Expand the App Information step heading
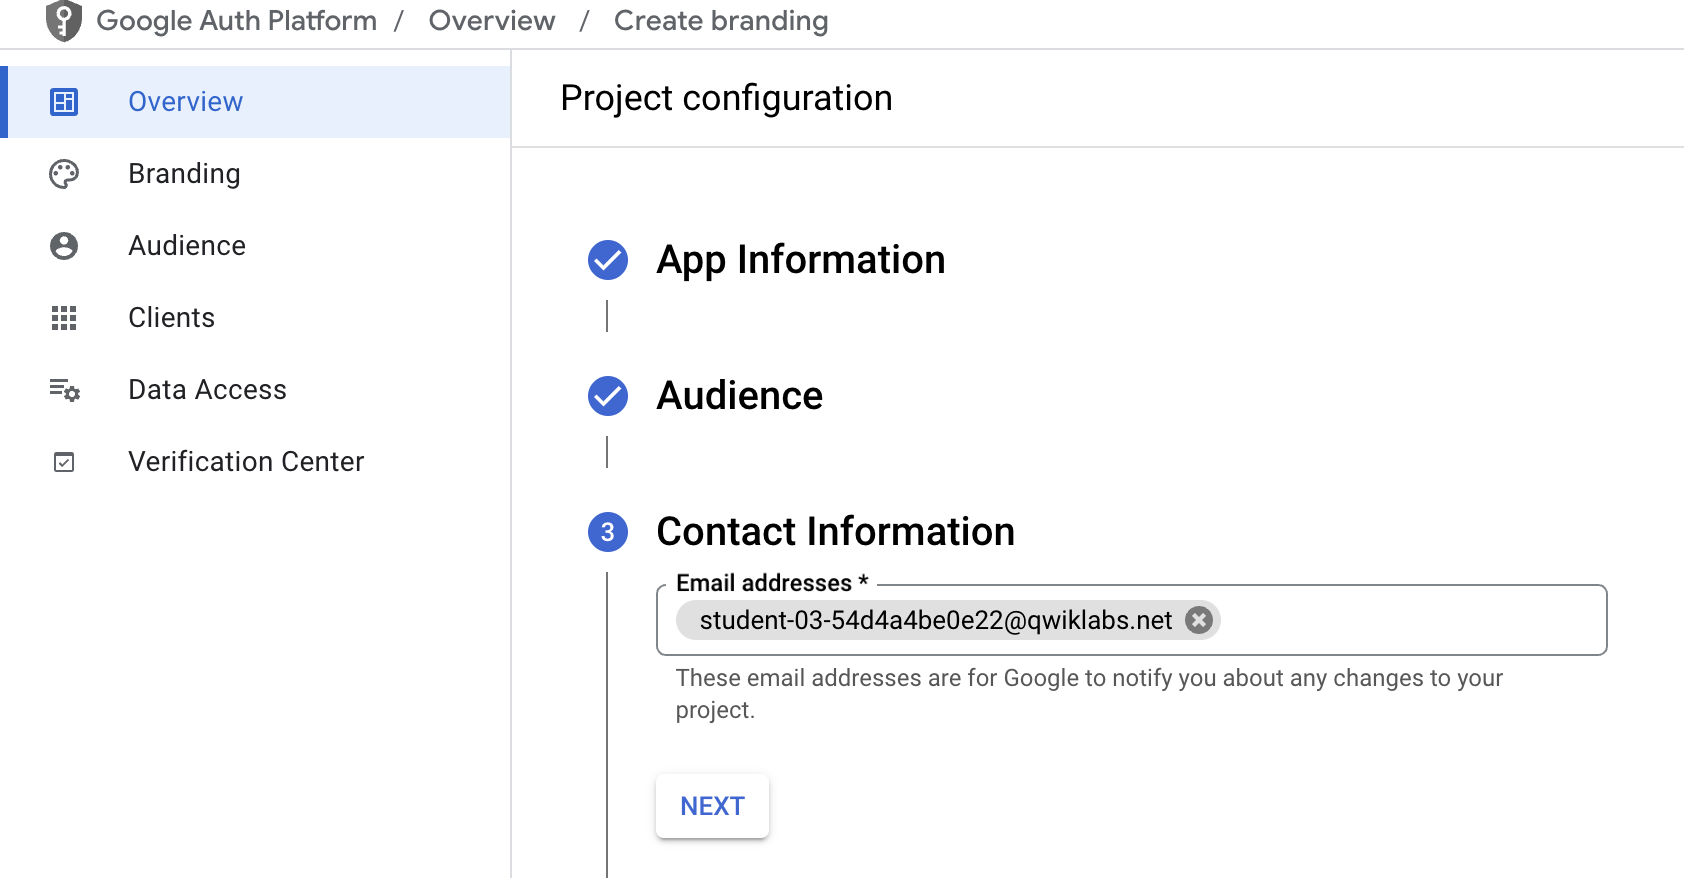This screenshot has height=878, width=1684. coord(801,260)
